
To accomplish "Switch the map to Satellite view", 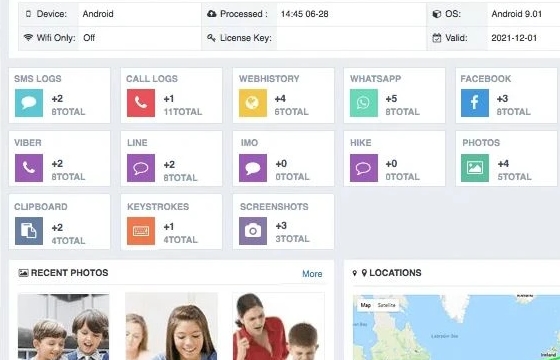I will (386, 305).
